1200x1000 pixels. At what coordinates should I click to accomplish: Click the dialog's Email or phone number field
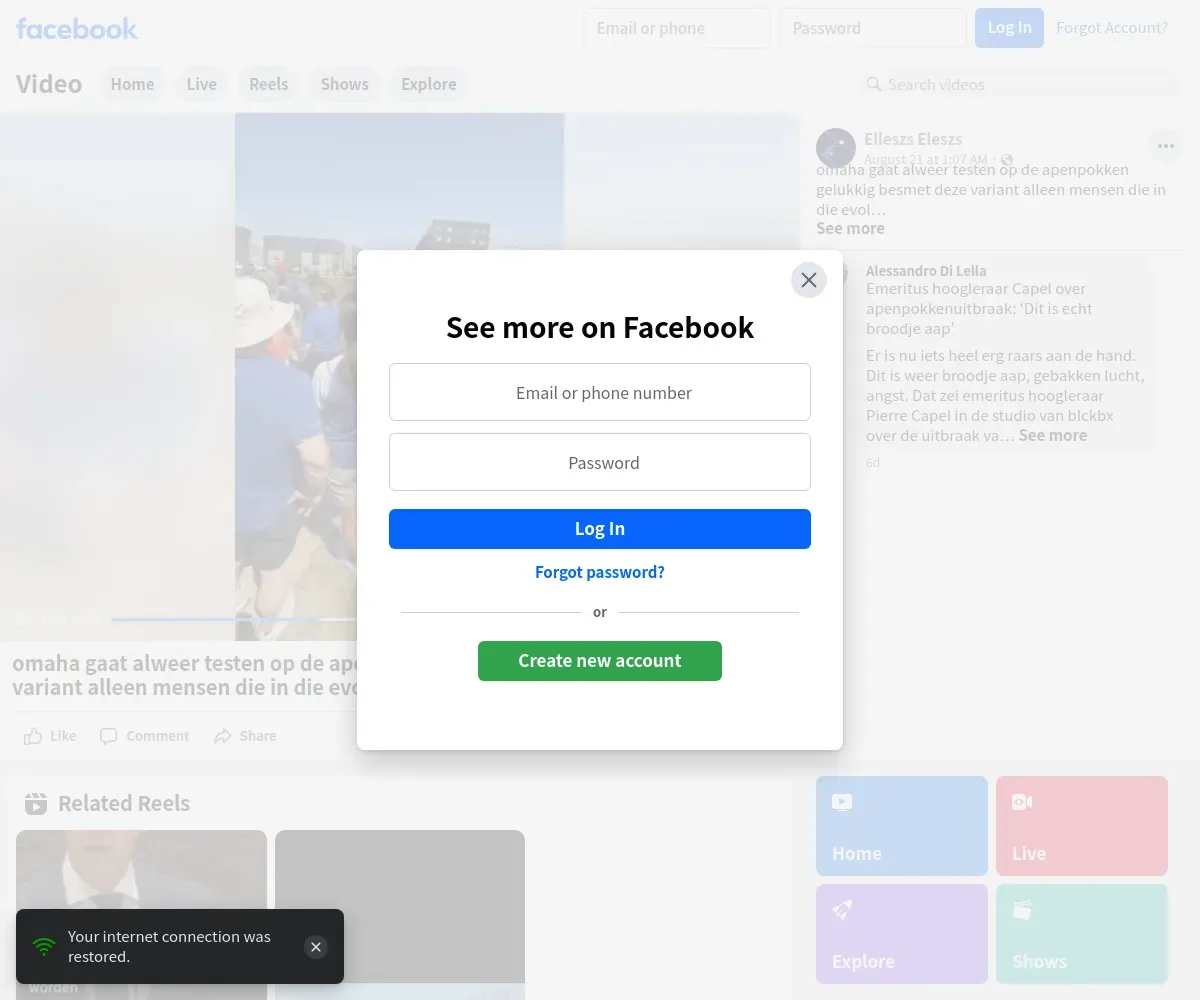(x=600, y=392)
